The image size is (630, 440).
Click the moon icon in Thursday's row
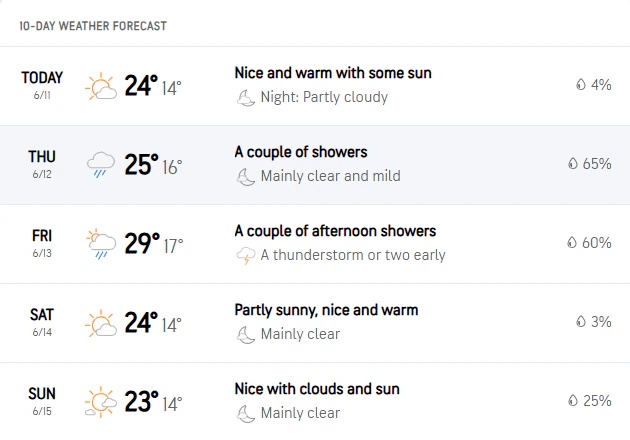245,177
